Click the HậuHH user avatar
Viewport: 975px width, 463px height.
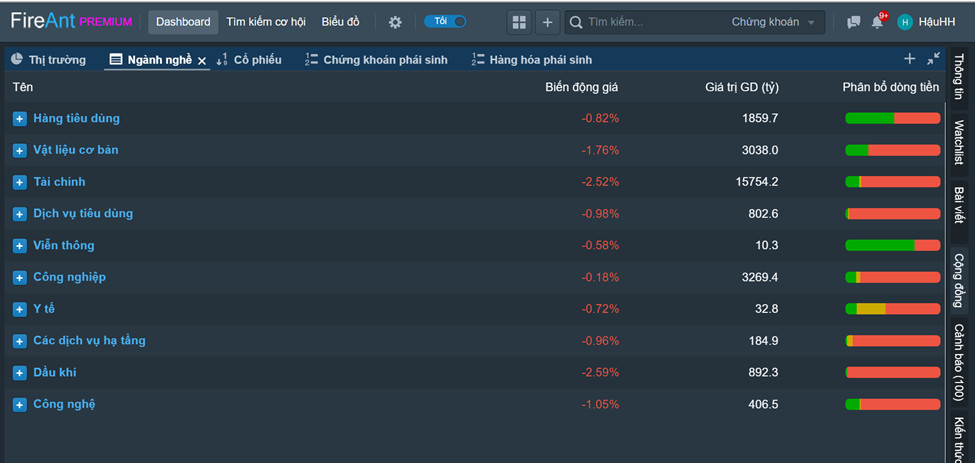pyautogui.click(x=905, y=22)
